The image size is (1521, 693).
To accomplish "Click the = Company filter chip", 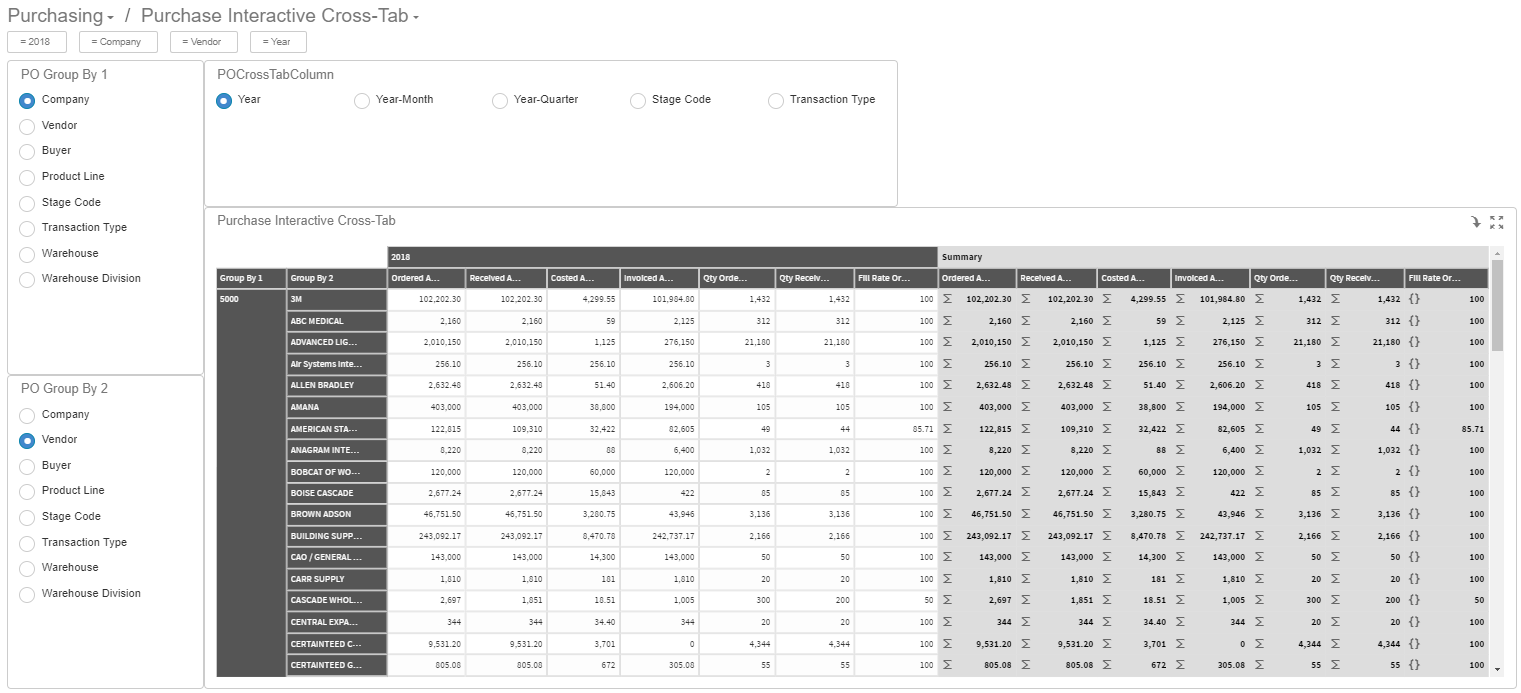I will (x=117, y=41).
